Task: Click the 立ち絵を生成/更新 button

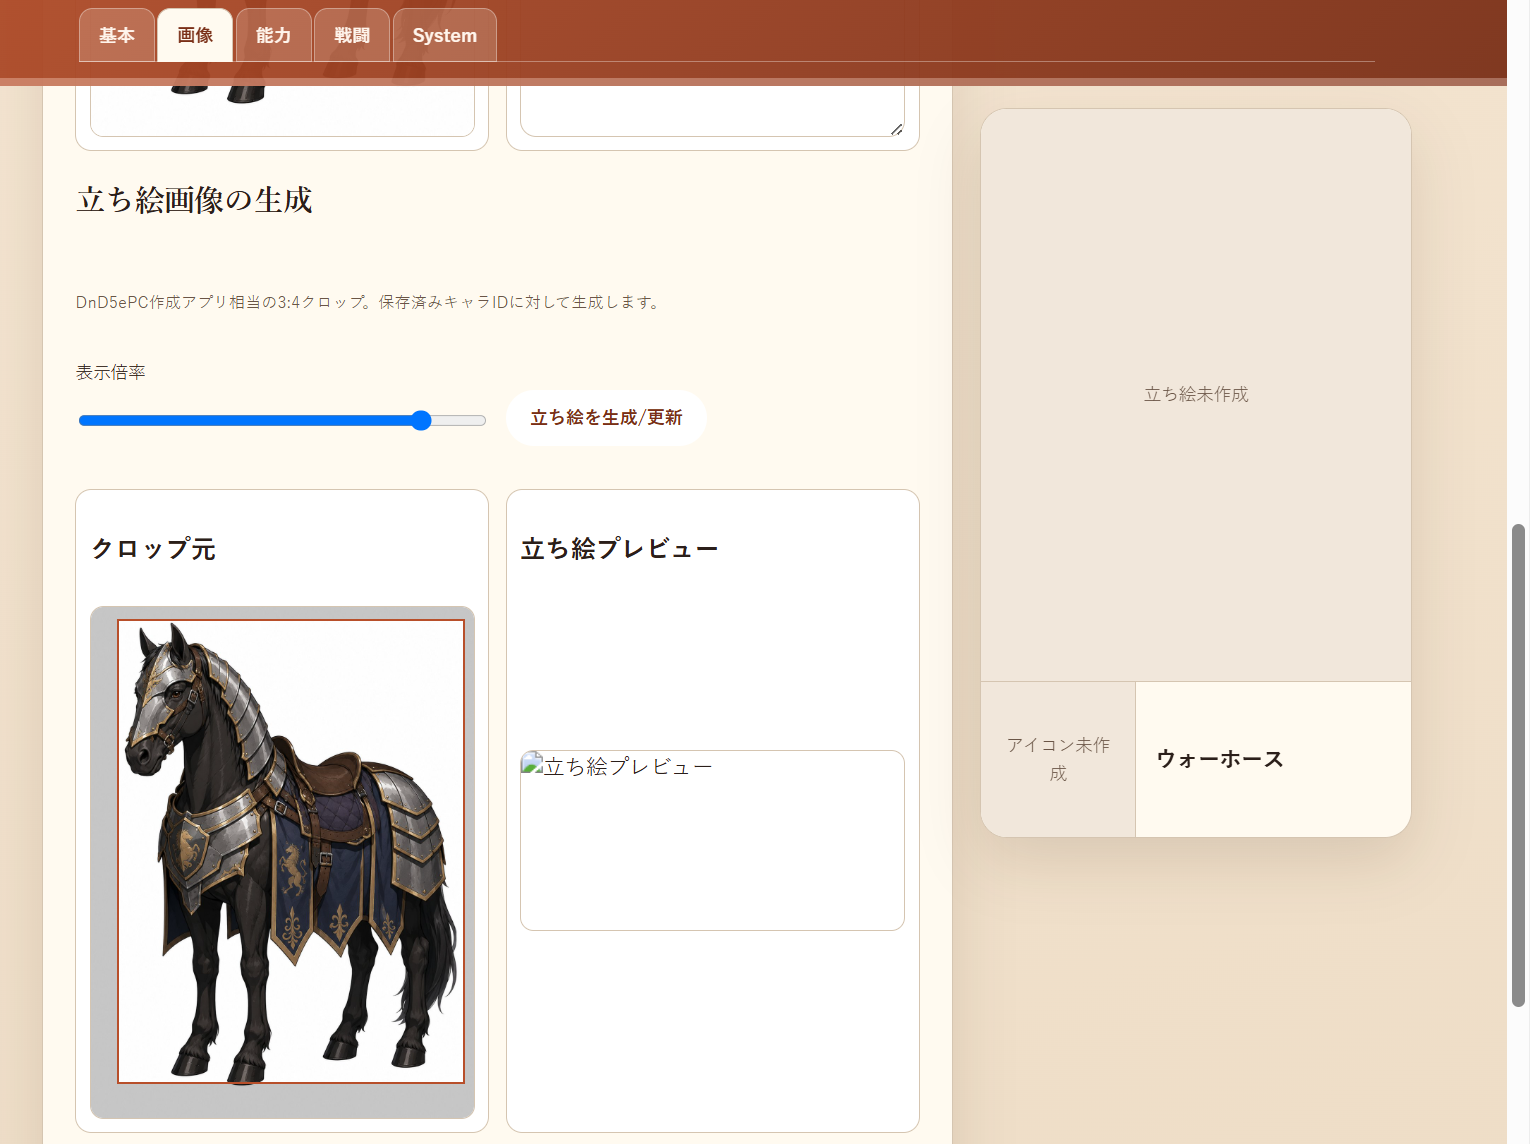Action: point(606,418)
